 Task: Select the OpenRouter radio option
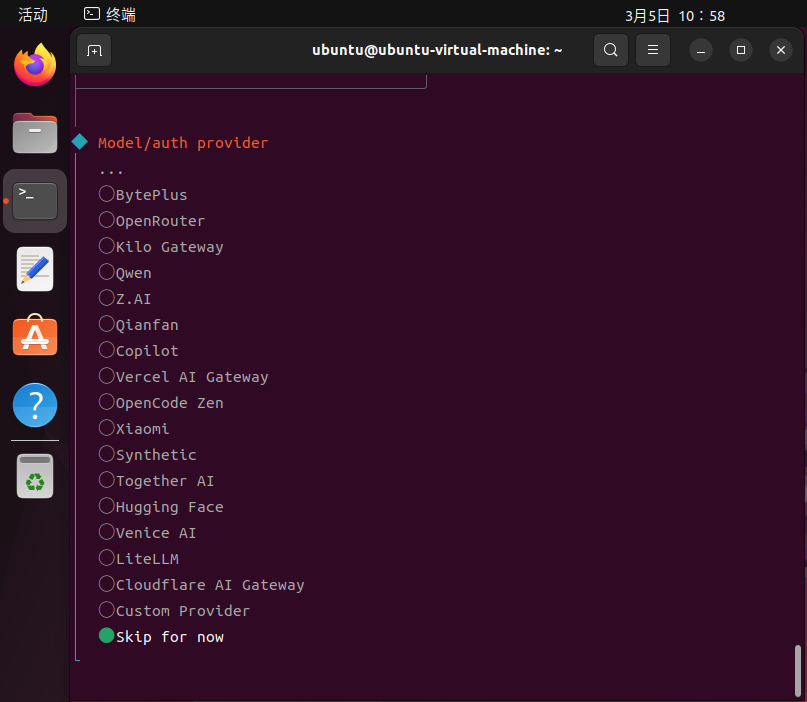[x=152, y=220]
